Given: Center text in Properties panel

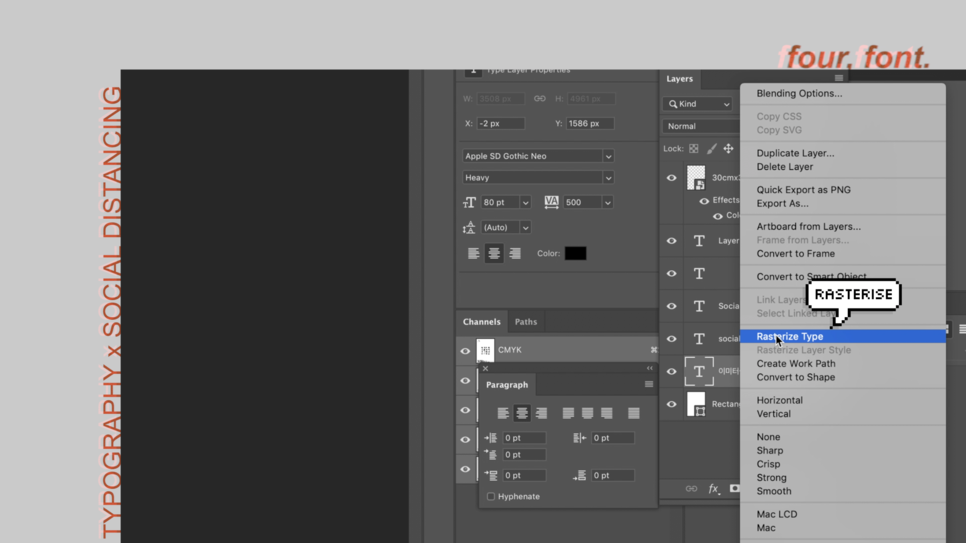Looking at the screenshot, I should click(494, 253).
